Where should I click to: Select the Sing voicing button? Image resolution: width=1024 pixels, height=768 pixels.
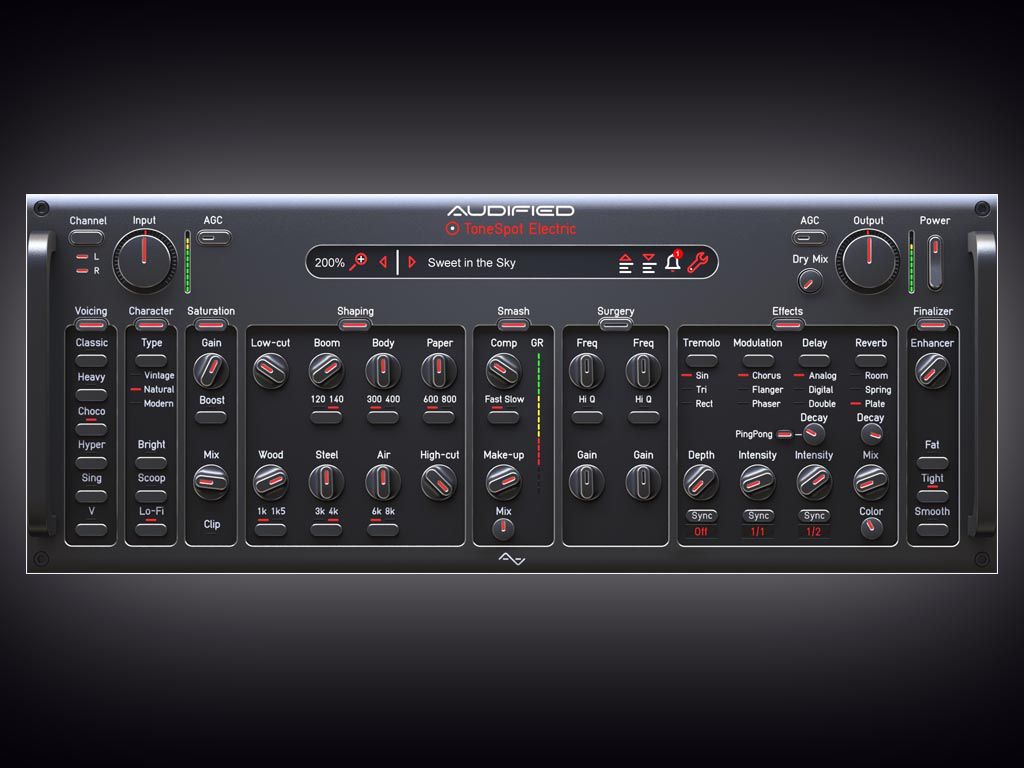coord(91,496)
